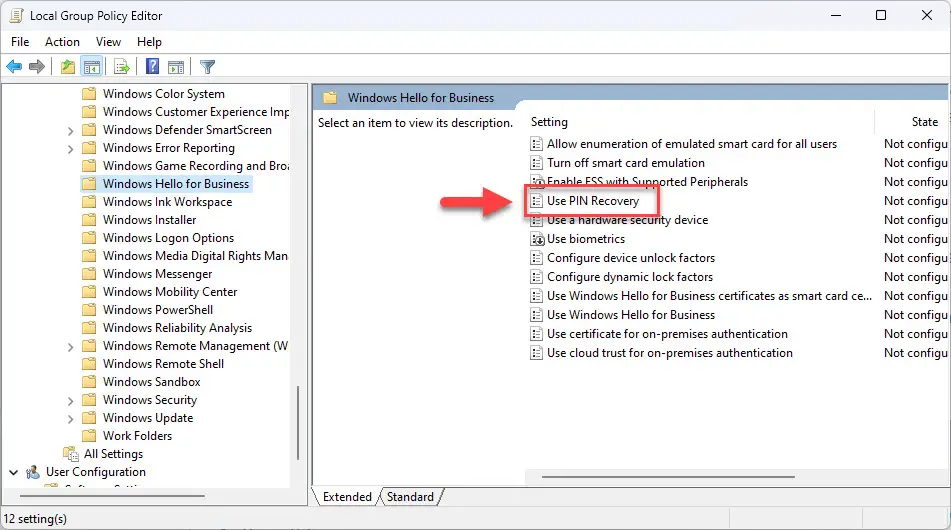
Task: Select 'Use Windows Hello for Business certificates' setting
Action: point(709,296)
